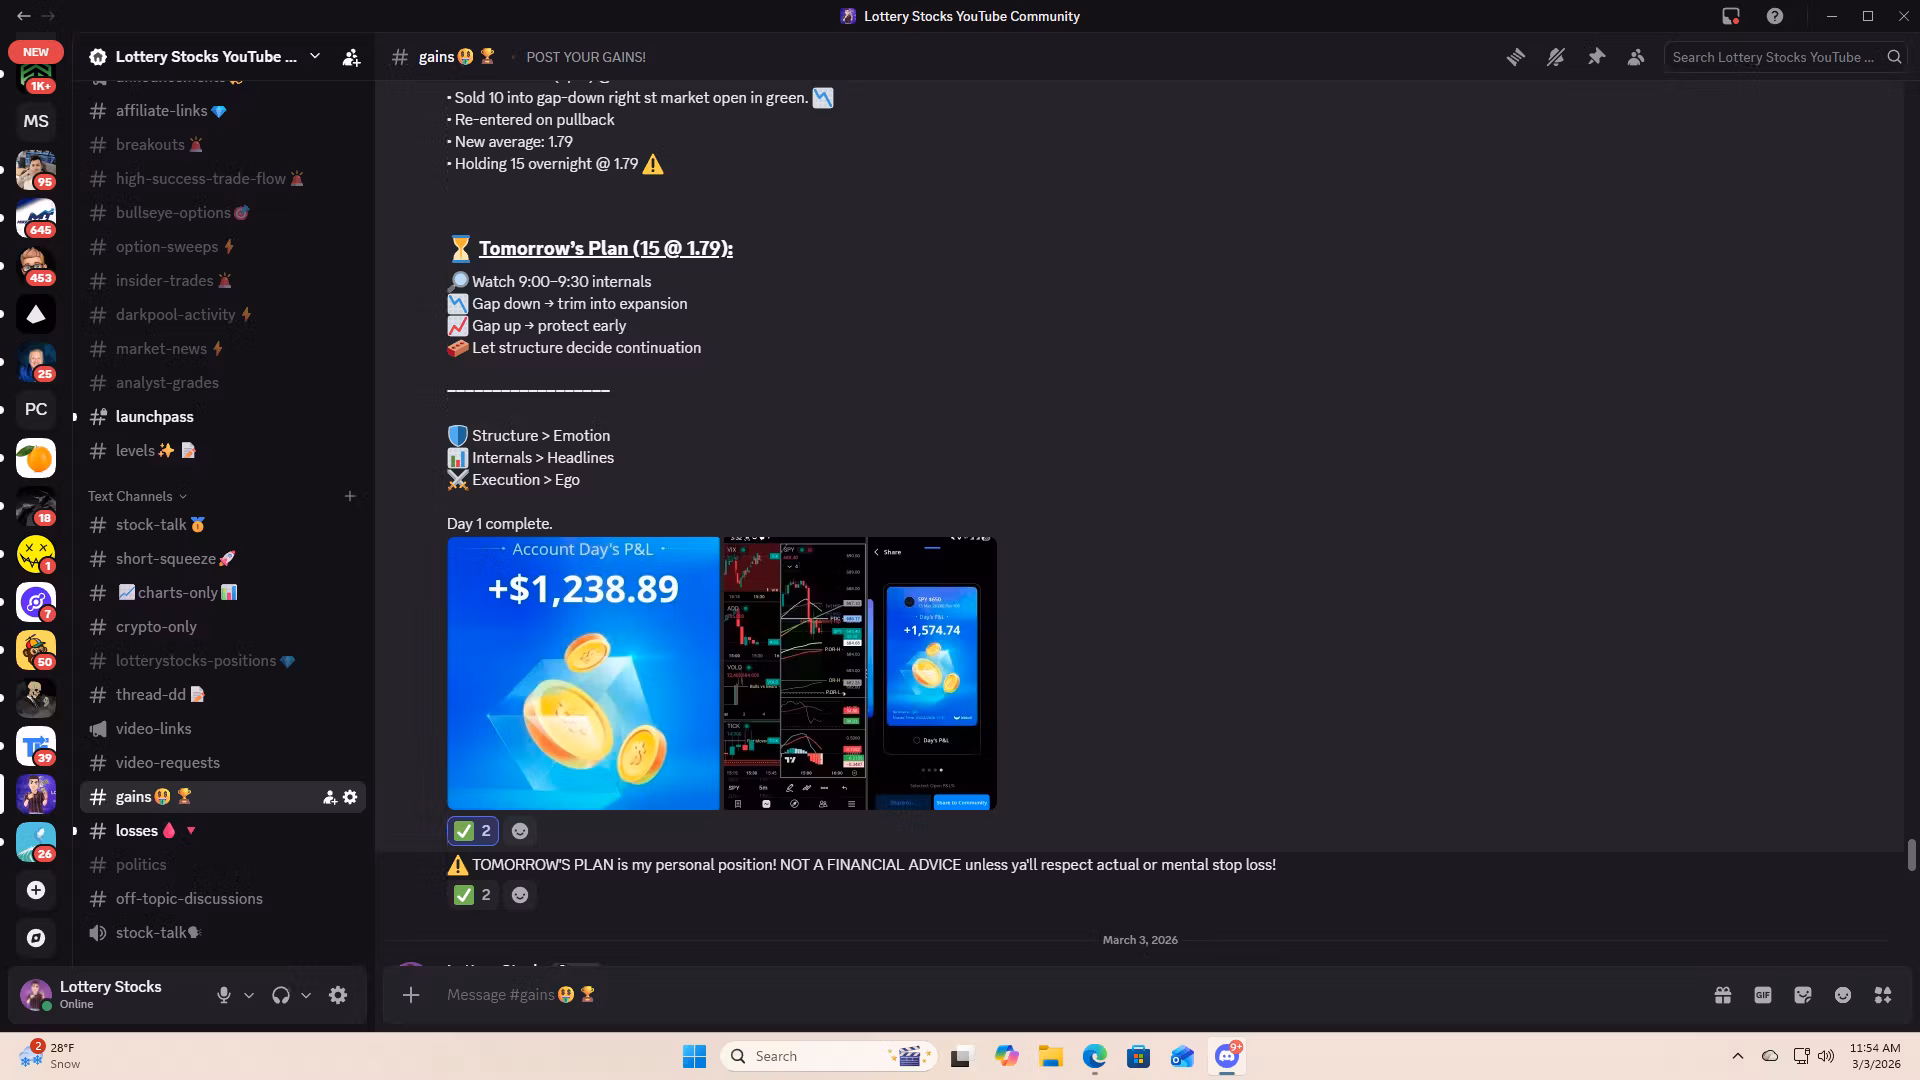Add reaction to the P&L image message

click(520, 831)
